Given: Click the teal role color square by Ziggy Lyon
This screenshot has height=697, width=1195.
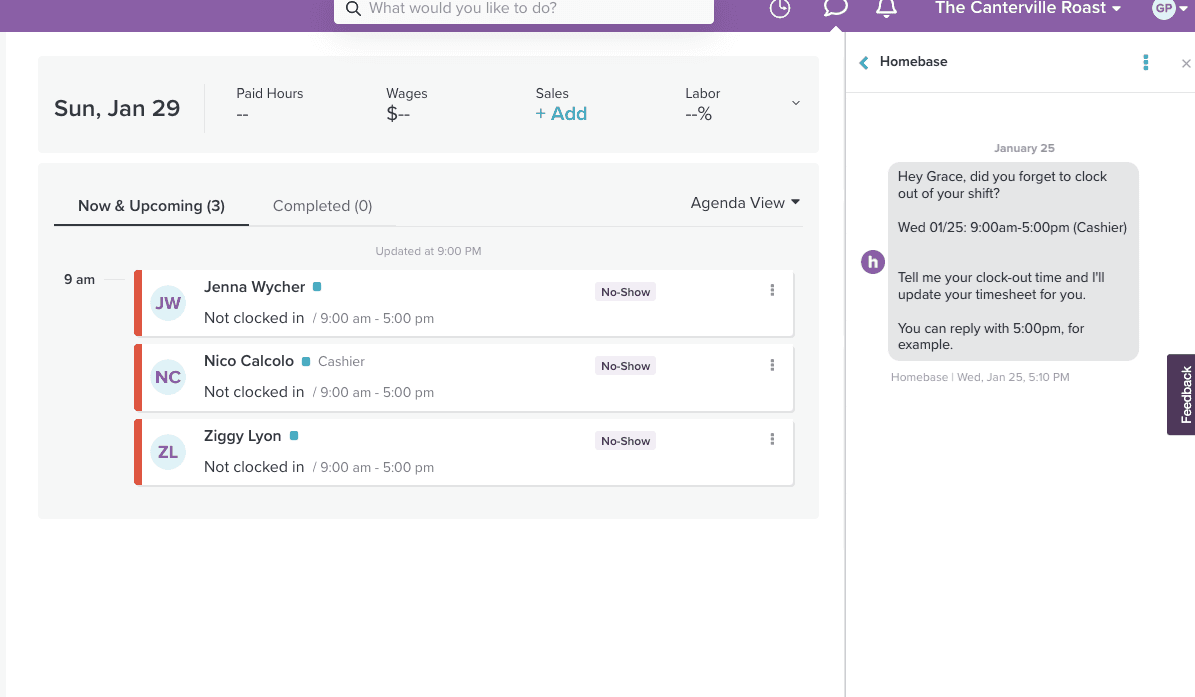Looking at the screenshot, I should point(293,436).
